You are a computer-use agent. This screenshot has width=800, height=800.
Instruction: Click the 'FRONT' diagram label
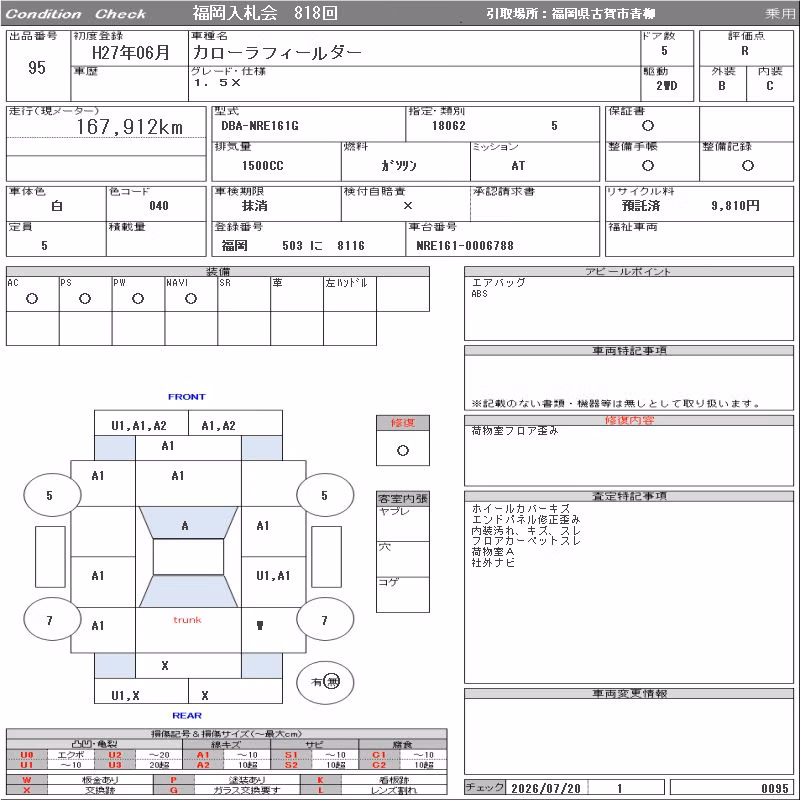click(x=187, y=396)
